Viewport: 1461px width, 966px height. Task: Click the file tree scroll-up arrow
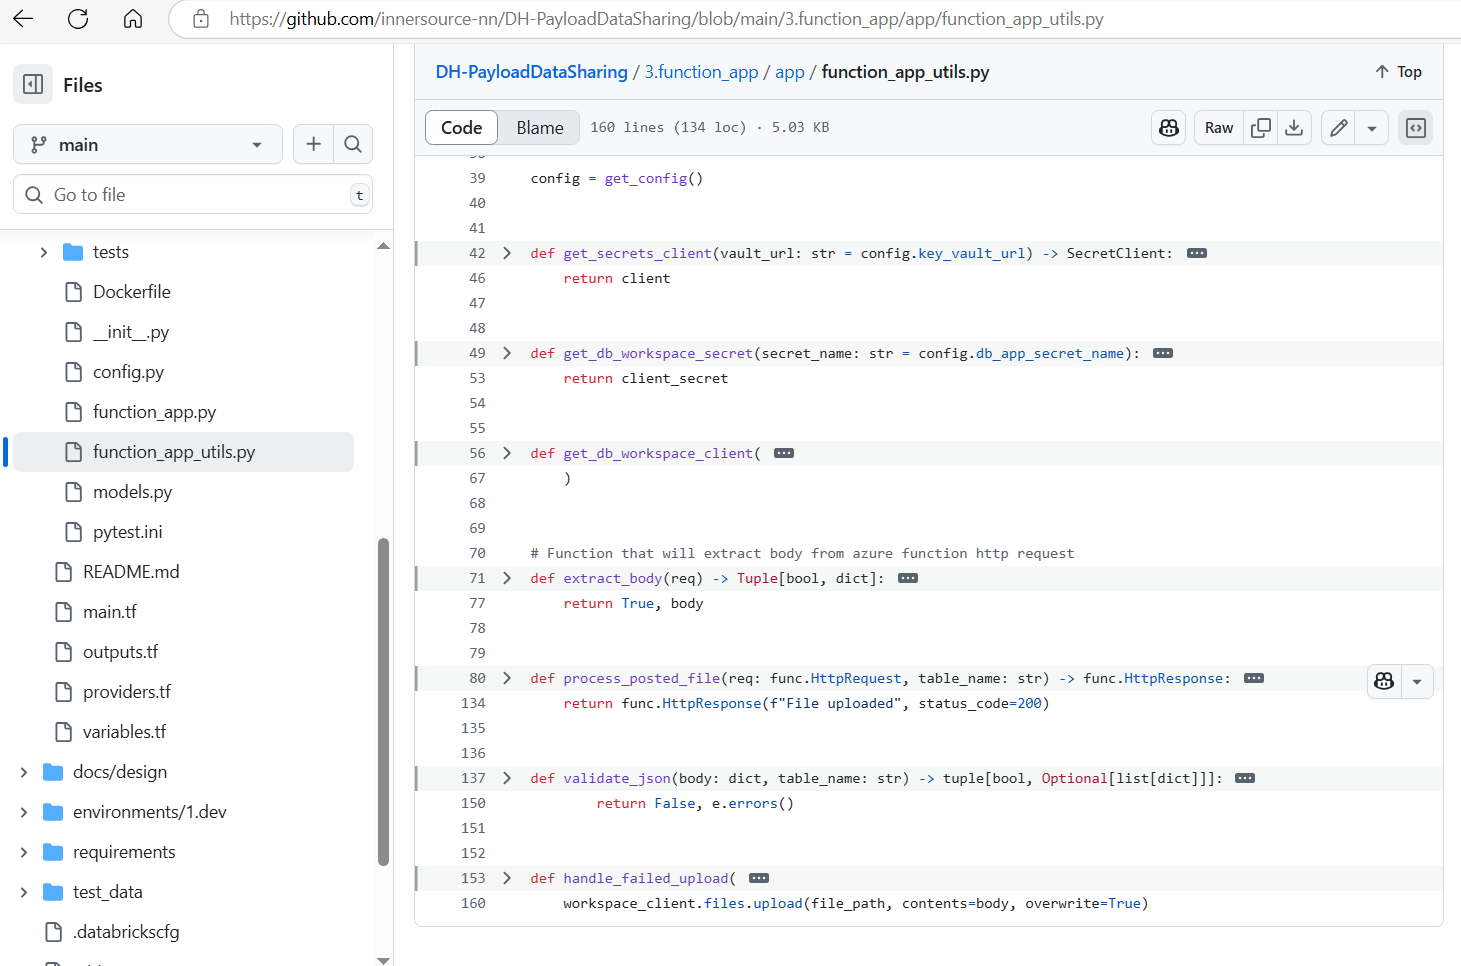tap(383, 246)
